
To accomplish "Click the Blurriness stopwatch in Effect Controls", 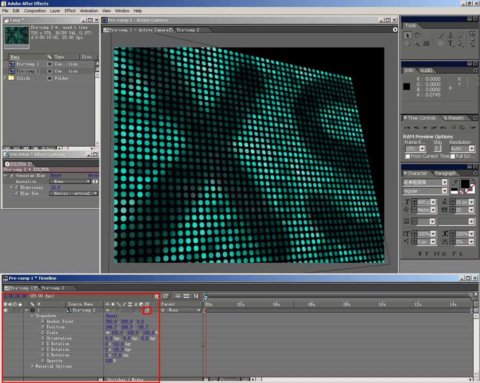I will coord(16,188).
